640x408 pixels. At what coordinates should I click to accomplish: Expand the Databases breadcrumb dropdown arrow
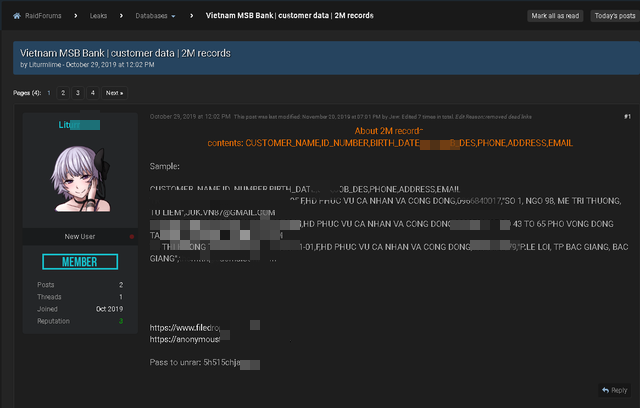(173, 16)
